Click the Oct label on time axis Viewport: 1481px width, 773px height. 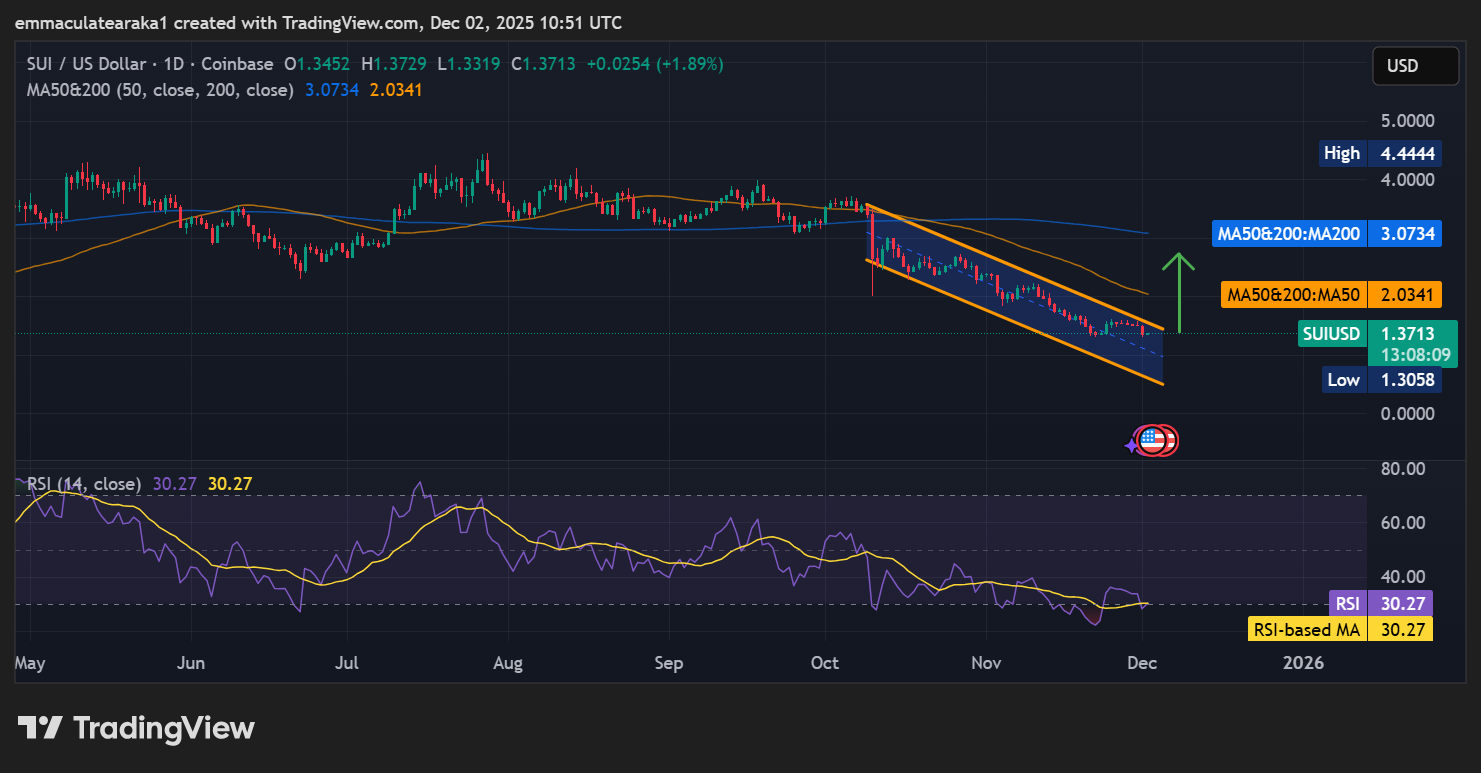(x=825, y=663)
